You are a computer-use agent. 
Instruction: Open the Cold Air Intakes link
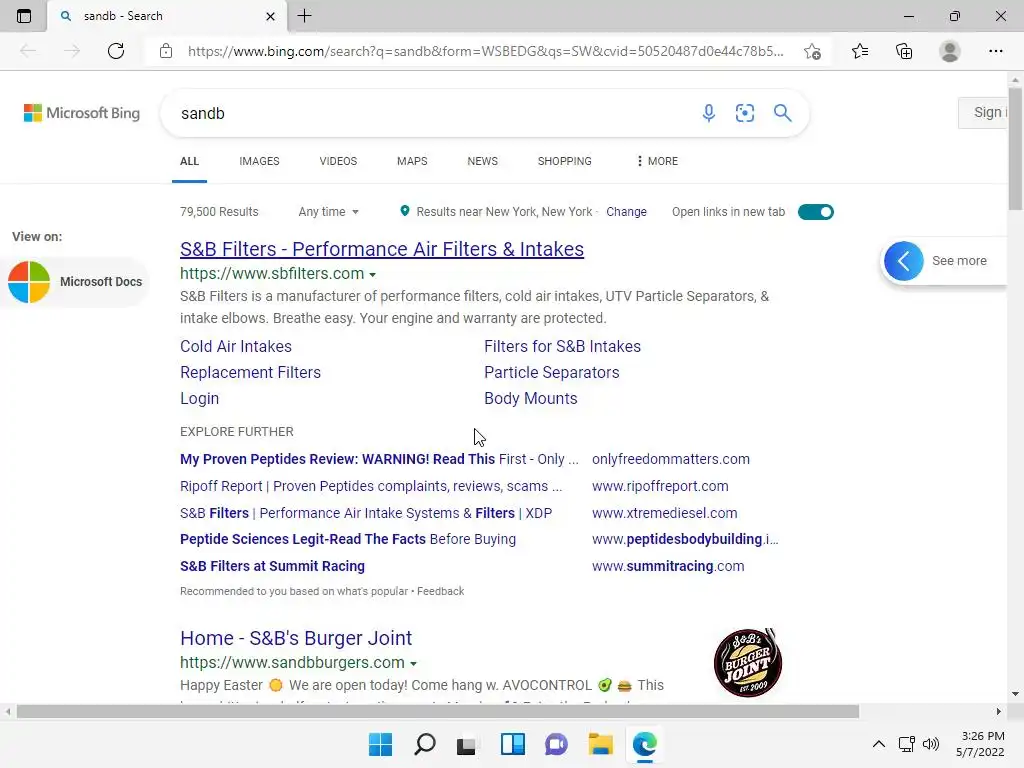click(236, 346)
